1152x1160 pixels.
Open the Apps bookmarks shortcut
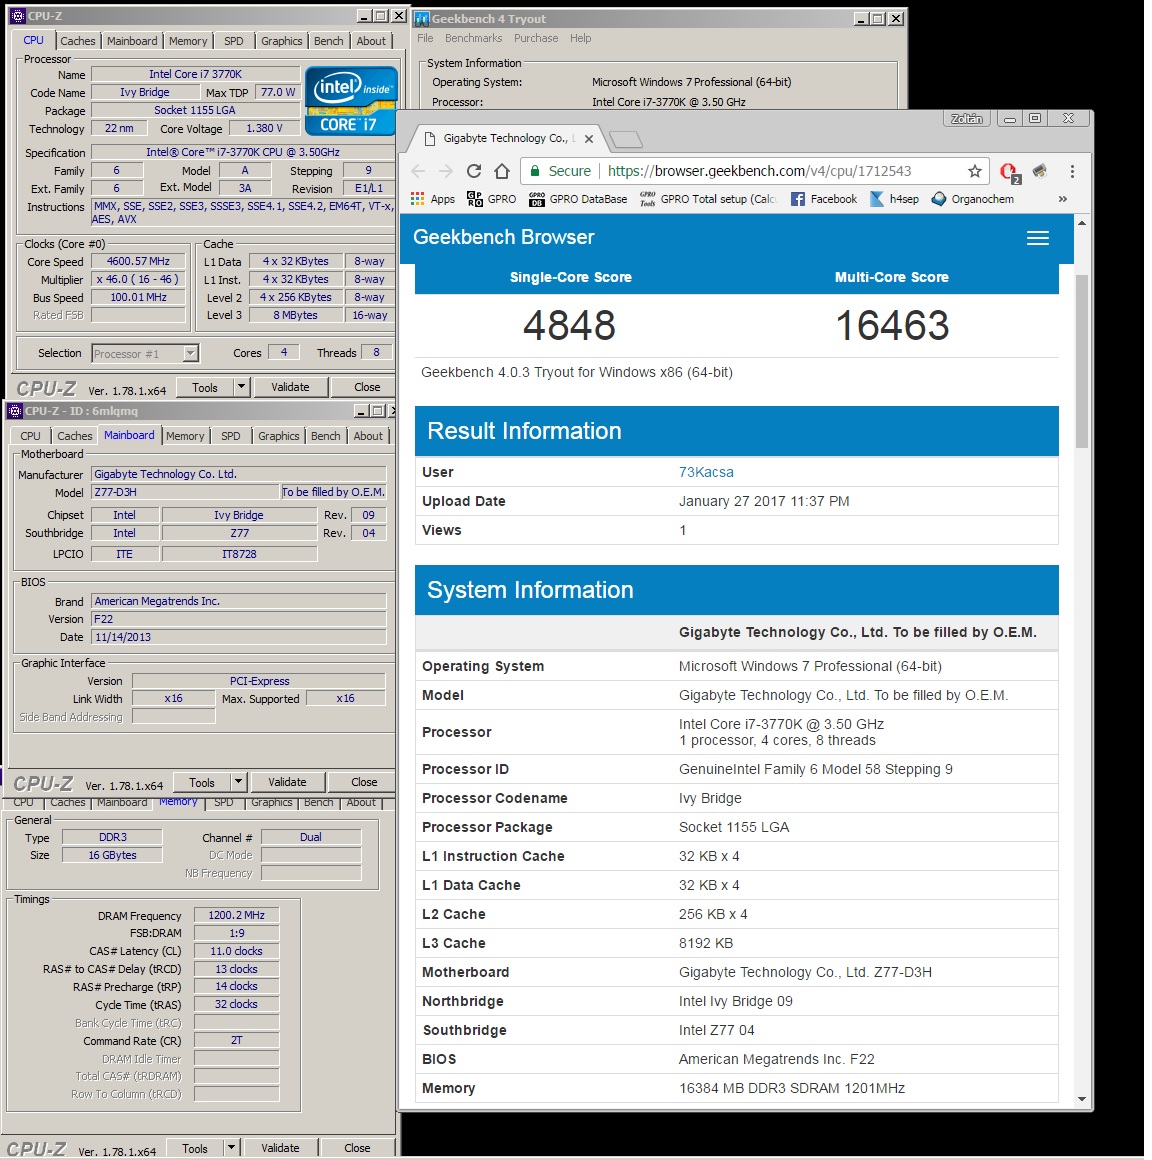click(433, 199)
